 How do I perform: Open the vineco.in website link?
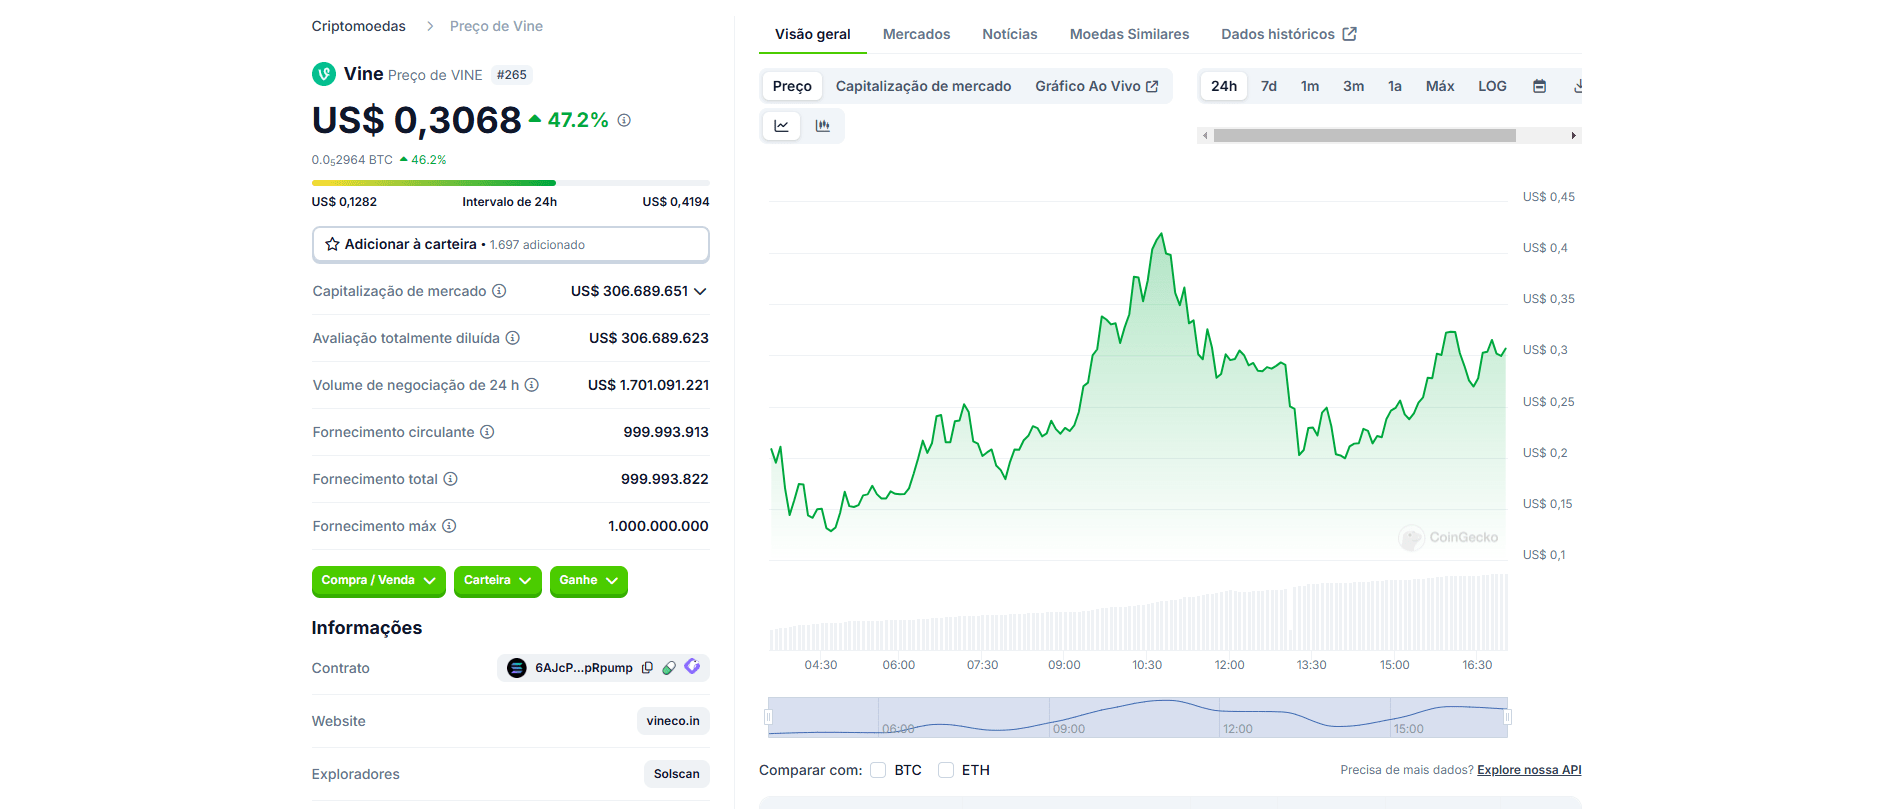(673, 721)
